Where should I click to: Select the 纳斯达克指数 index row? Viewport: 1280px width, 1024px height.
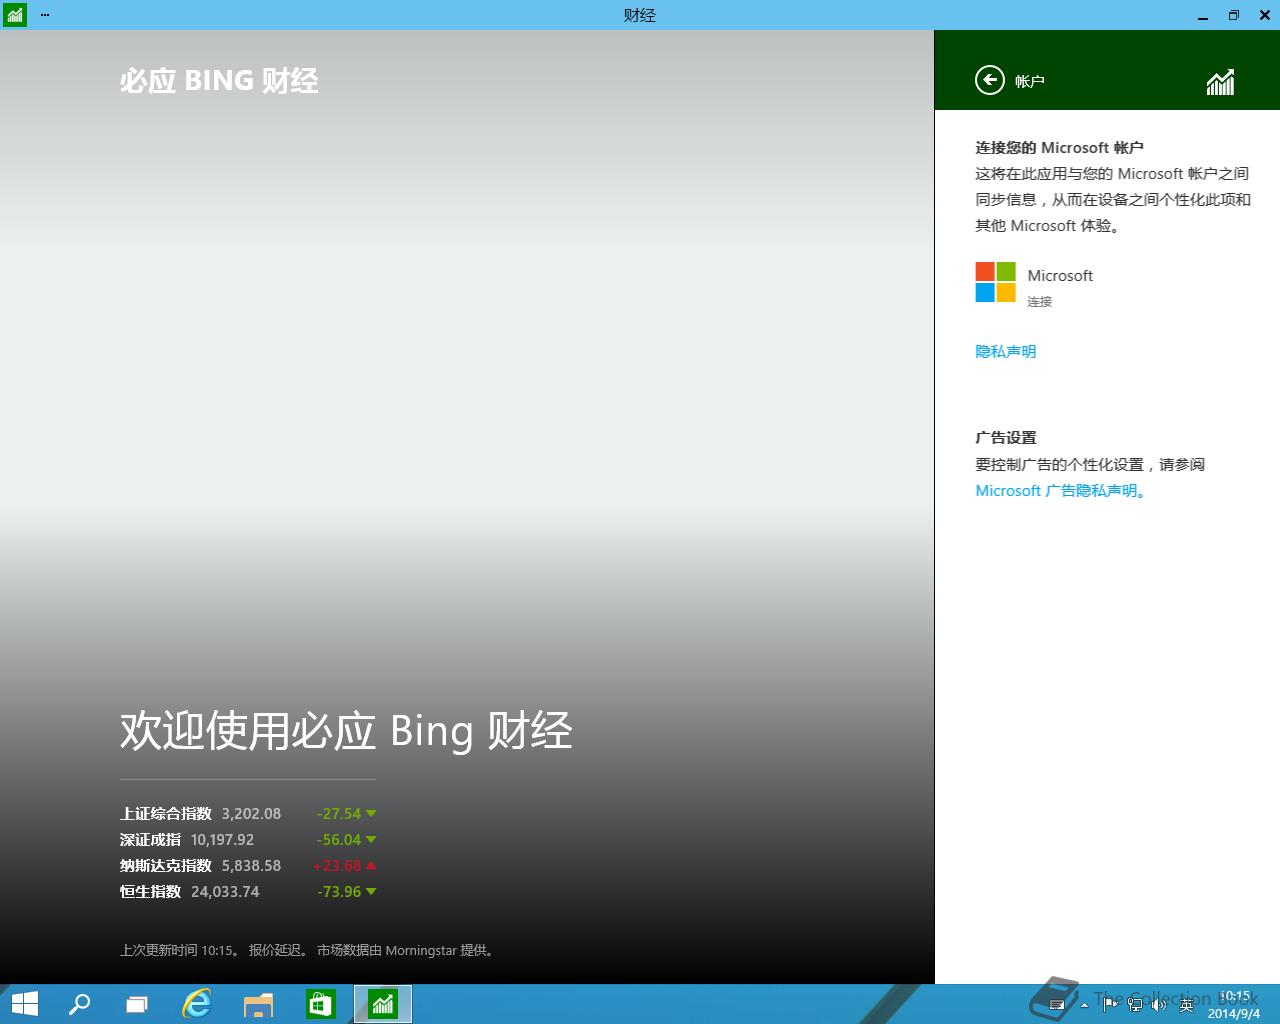(x=248, y=866)
